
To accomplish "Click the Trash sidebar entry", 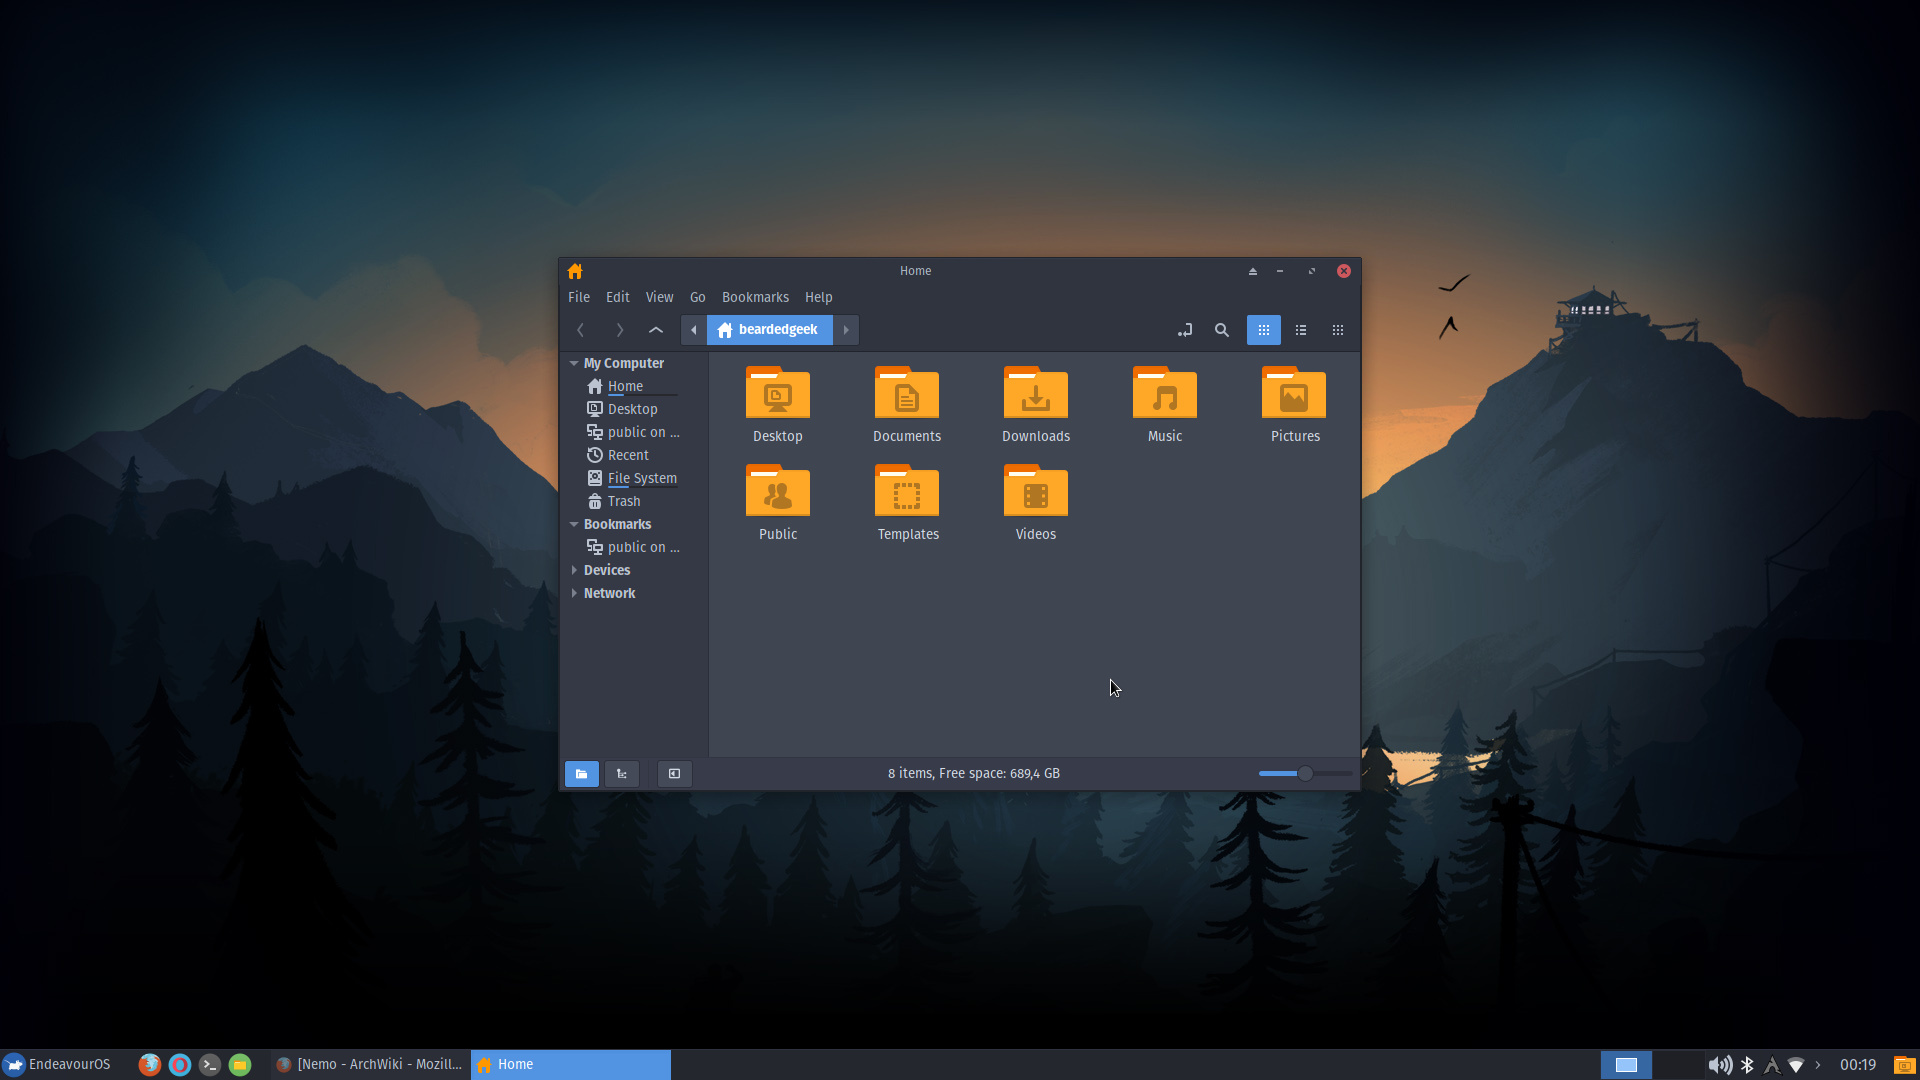I will pyautogui.click(x=623, y=501).
